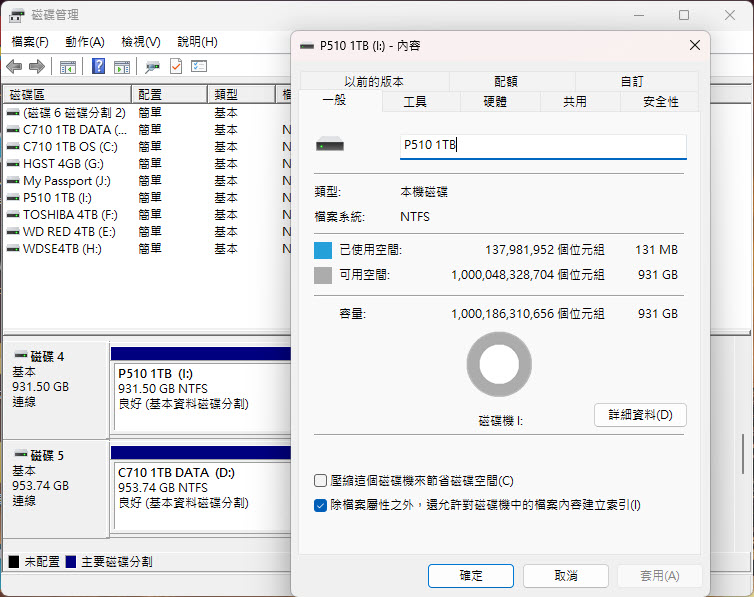This screenshot has height=597, width=754.
Task: Select the P510 1TB (I:) partition box in 磁碟 4
Action: coord(202,397)
